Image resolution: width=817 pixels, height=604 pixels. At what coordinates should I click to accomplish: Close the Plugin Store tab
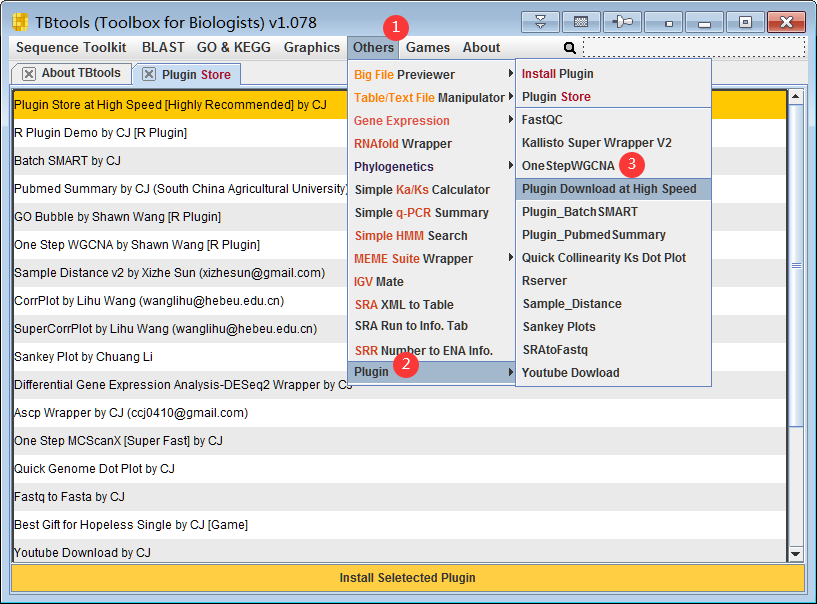[148, 74]
